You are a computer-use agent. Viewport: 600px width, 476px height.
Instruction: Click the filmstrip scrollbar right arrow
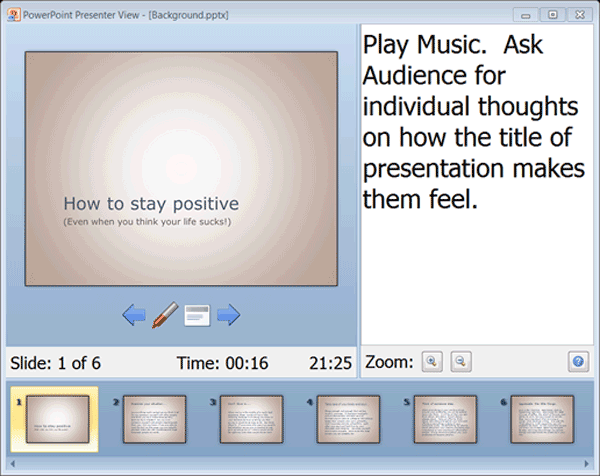click(x=587, y=464)
